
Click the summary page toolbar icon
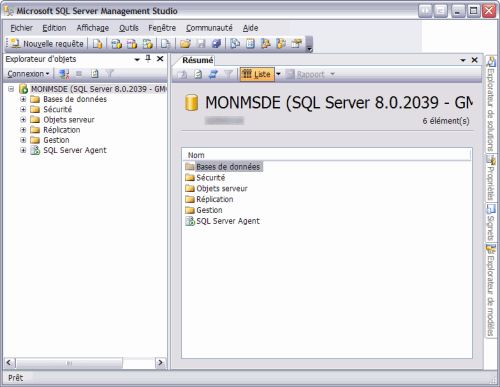(x=250, y=44)
